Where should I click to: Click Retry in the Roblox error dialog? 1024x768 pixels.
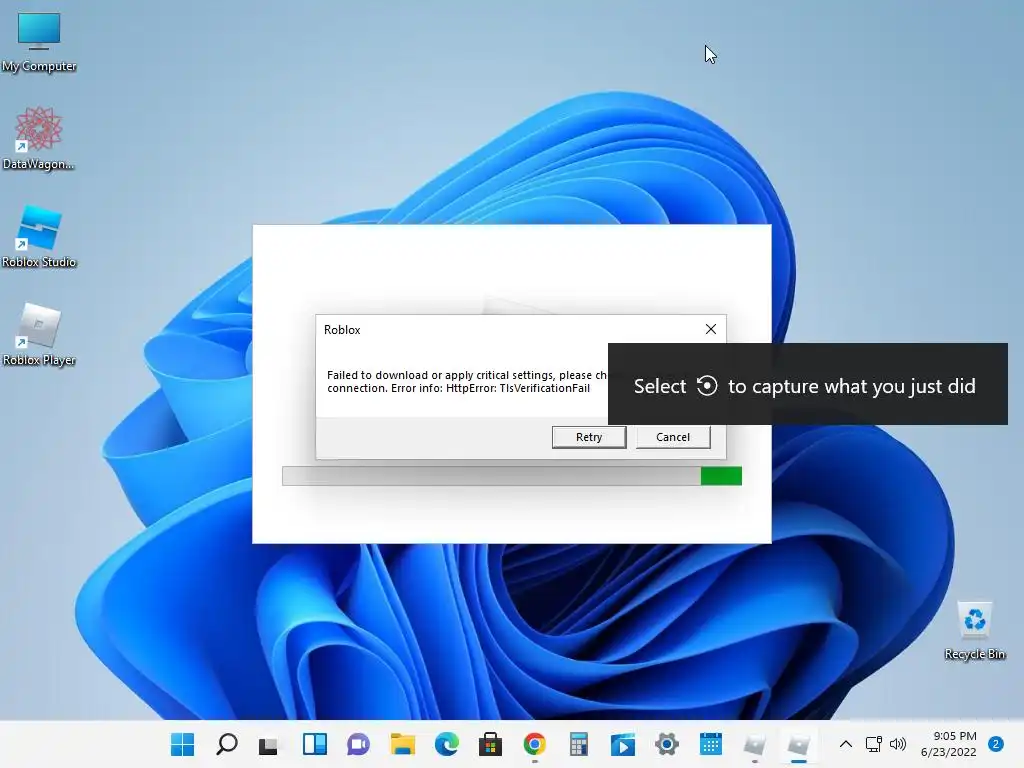(588, 437)
